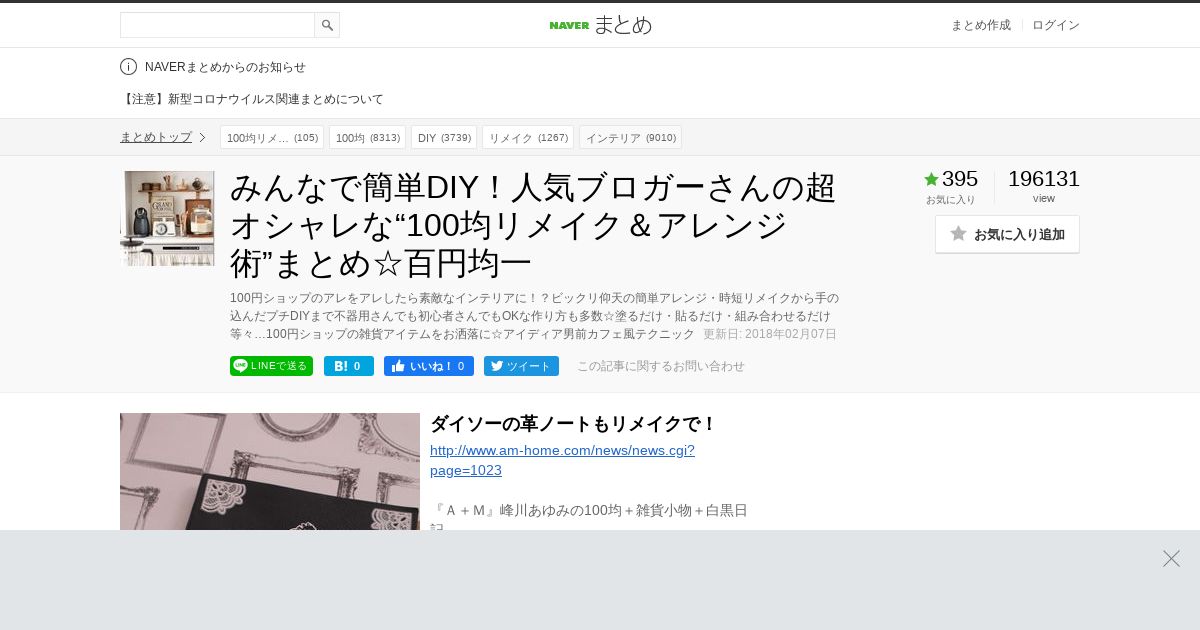
Task: Open ログイン link
Action: 1056,25
